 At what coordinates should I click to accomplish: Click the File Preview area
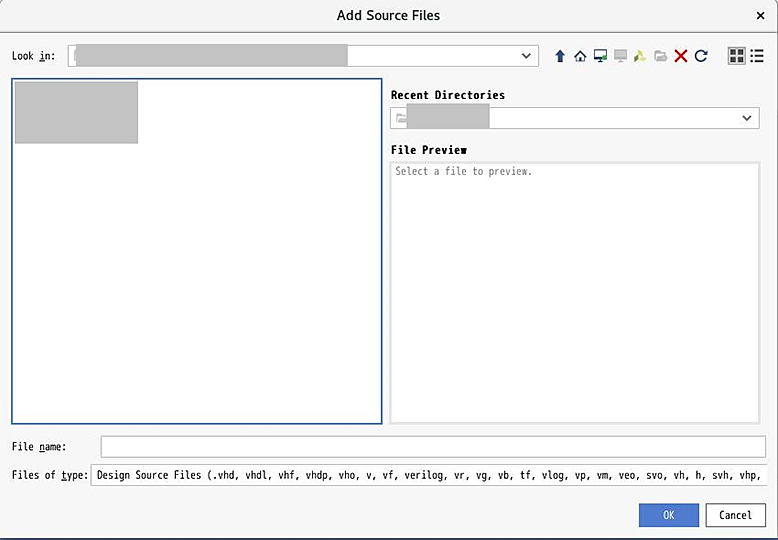point(575,293)
